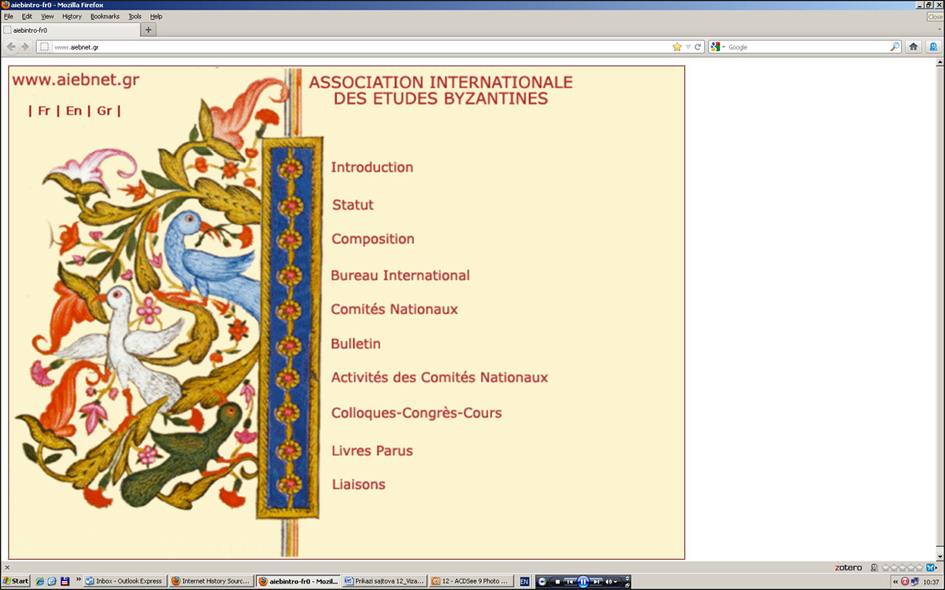Click the Windows Start button
Screen dimensions: 945x590
tap(16, 581)
